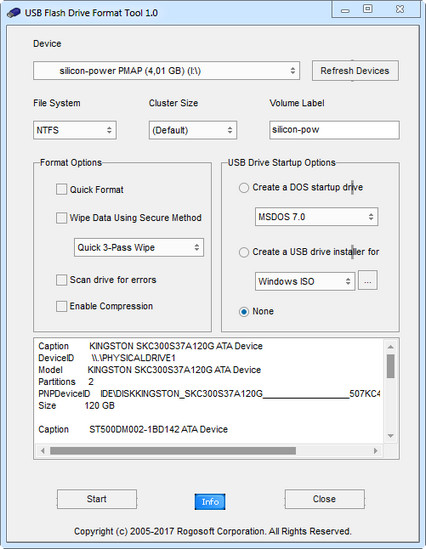Select the None startup option

coord(244,312)
